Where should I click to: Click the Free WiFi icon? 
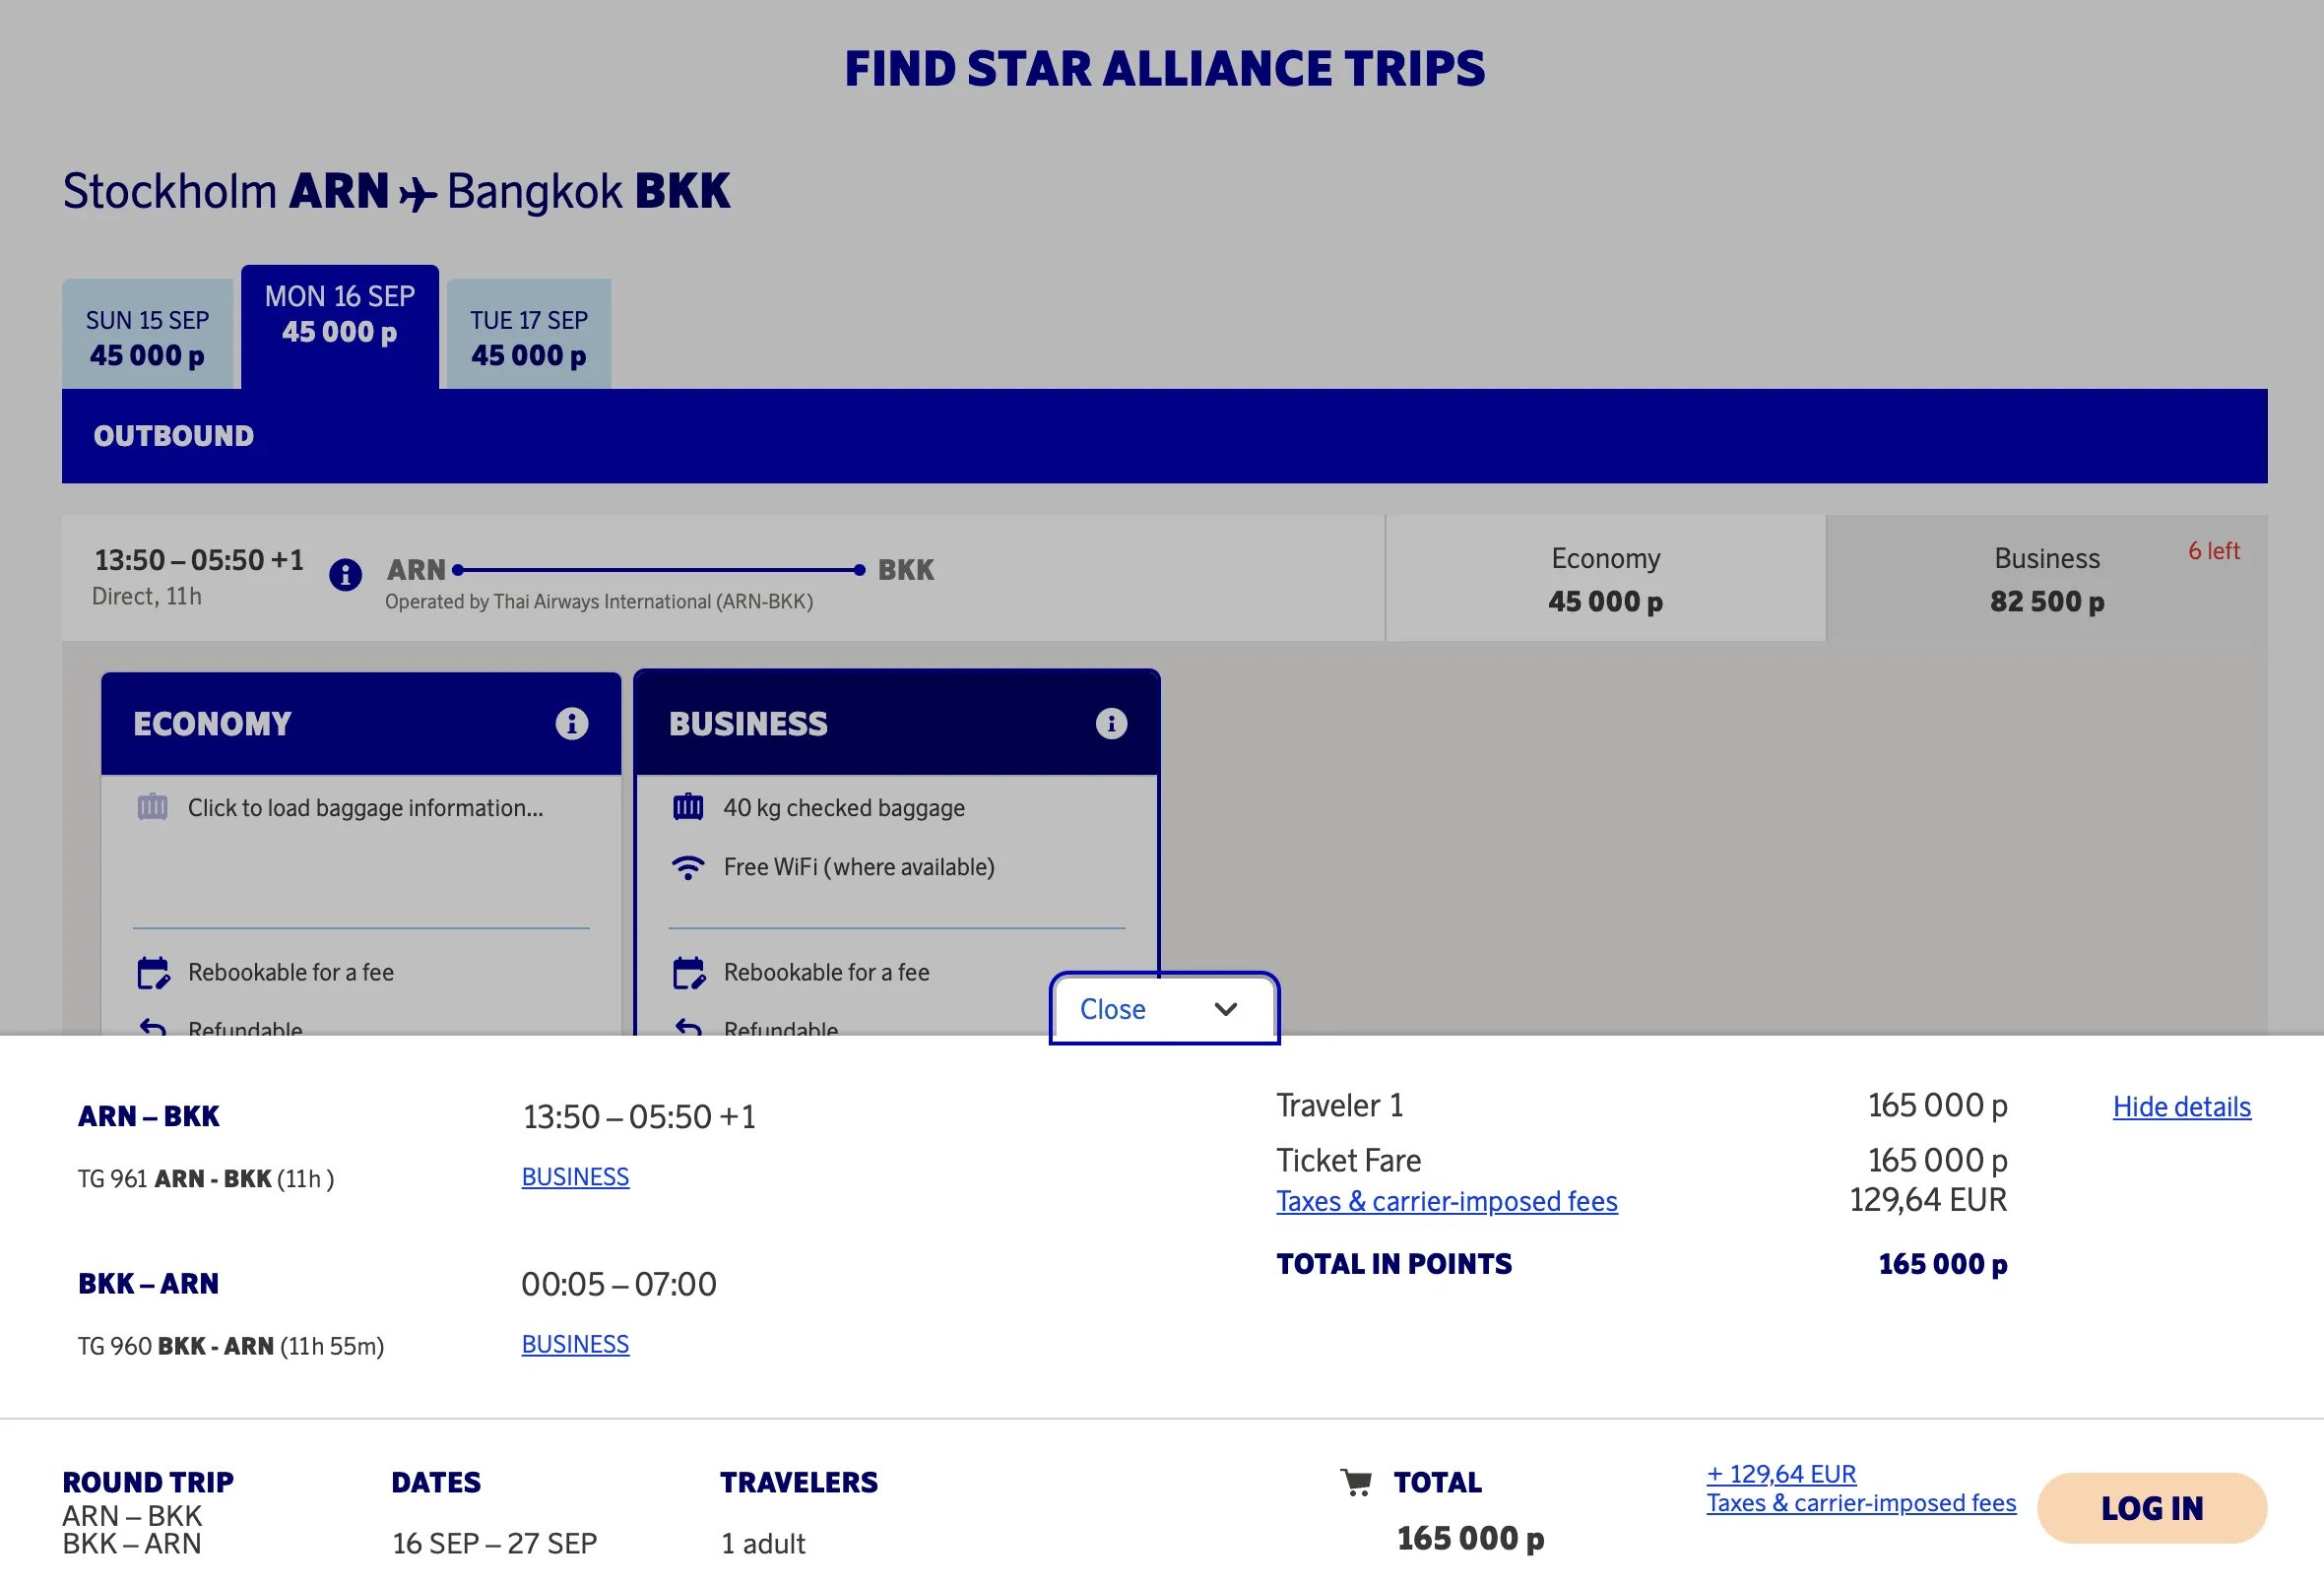coord(688,867)
